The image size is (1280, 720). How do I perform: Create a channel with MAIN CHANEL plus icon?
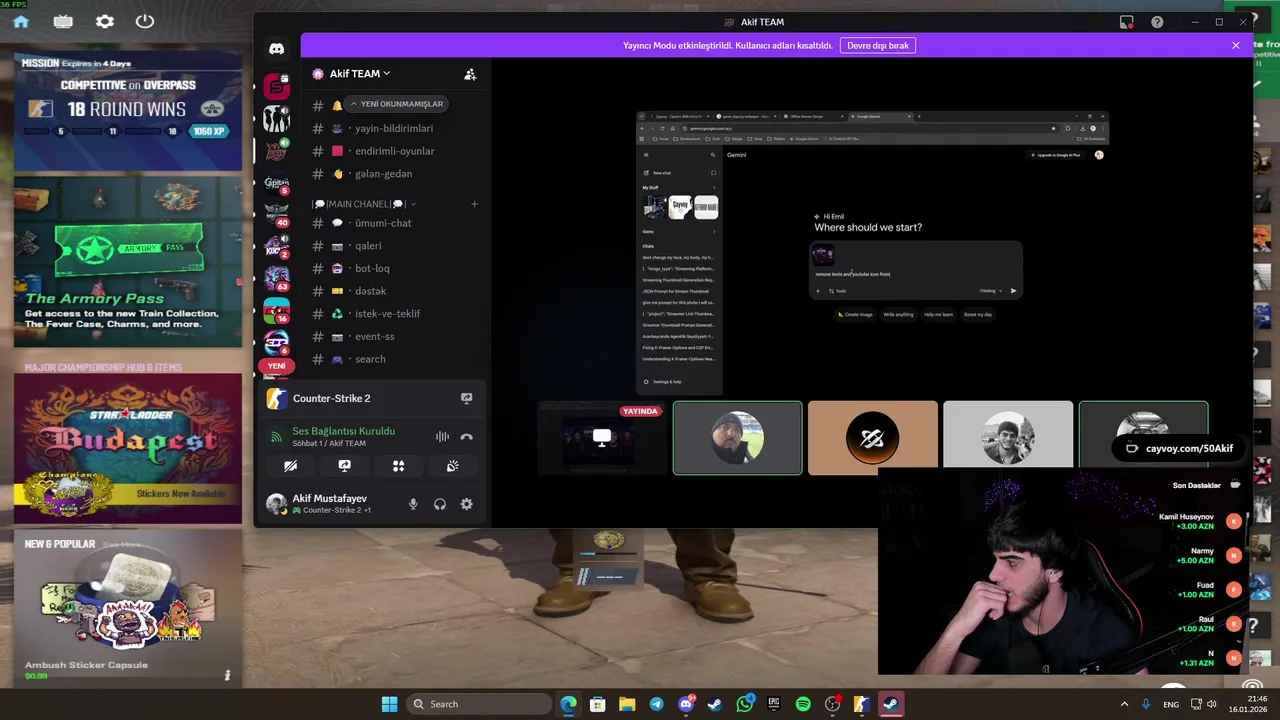(474, 204)
